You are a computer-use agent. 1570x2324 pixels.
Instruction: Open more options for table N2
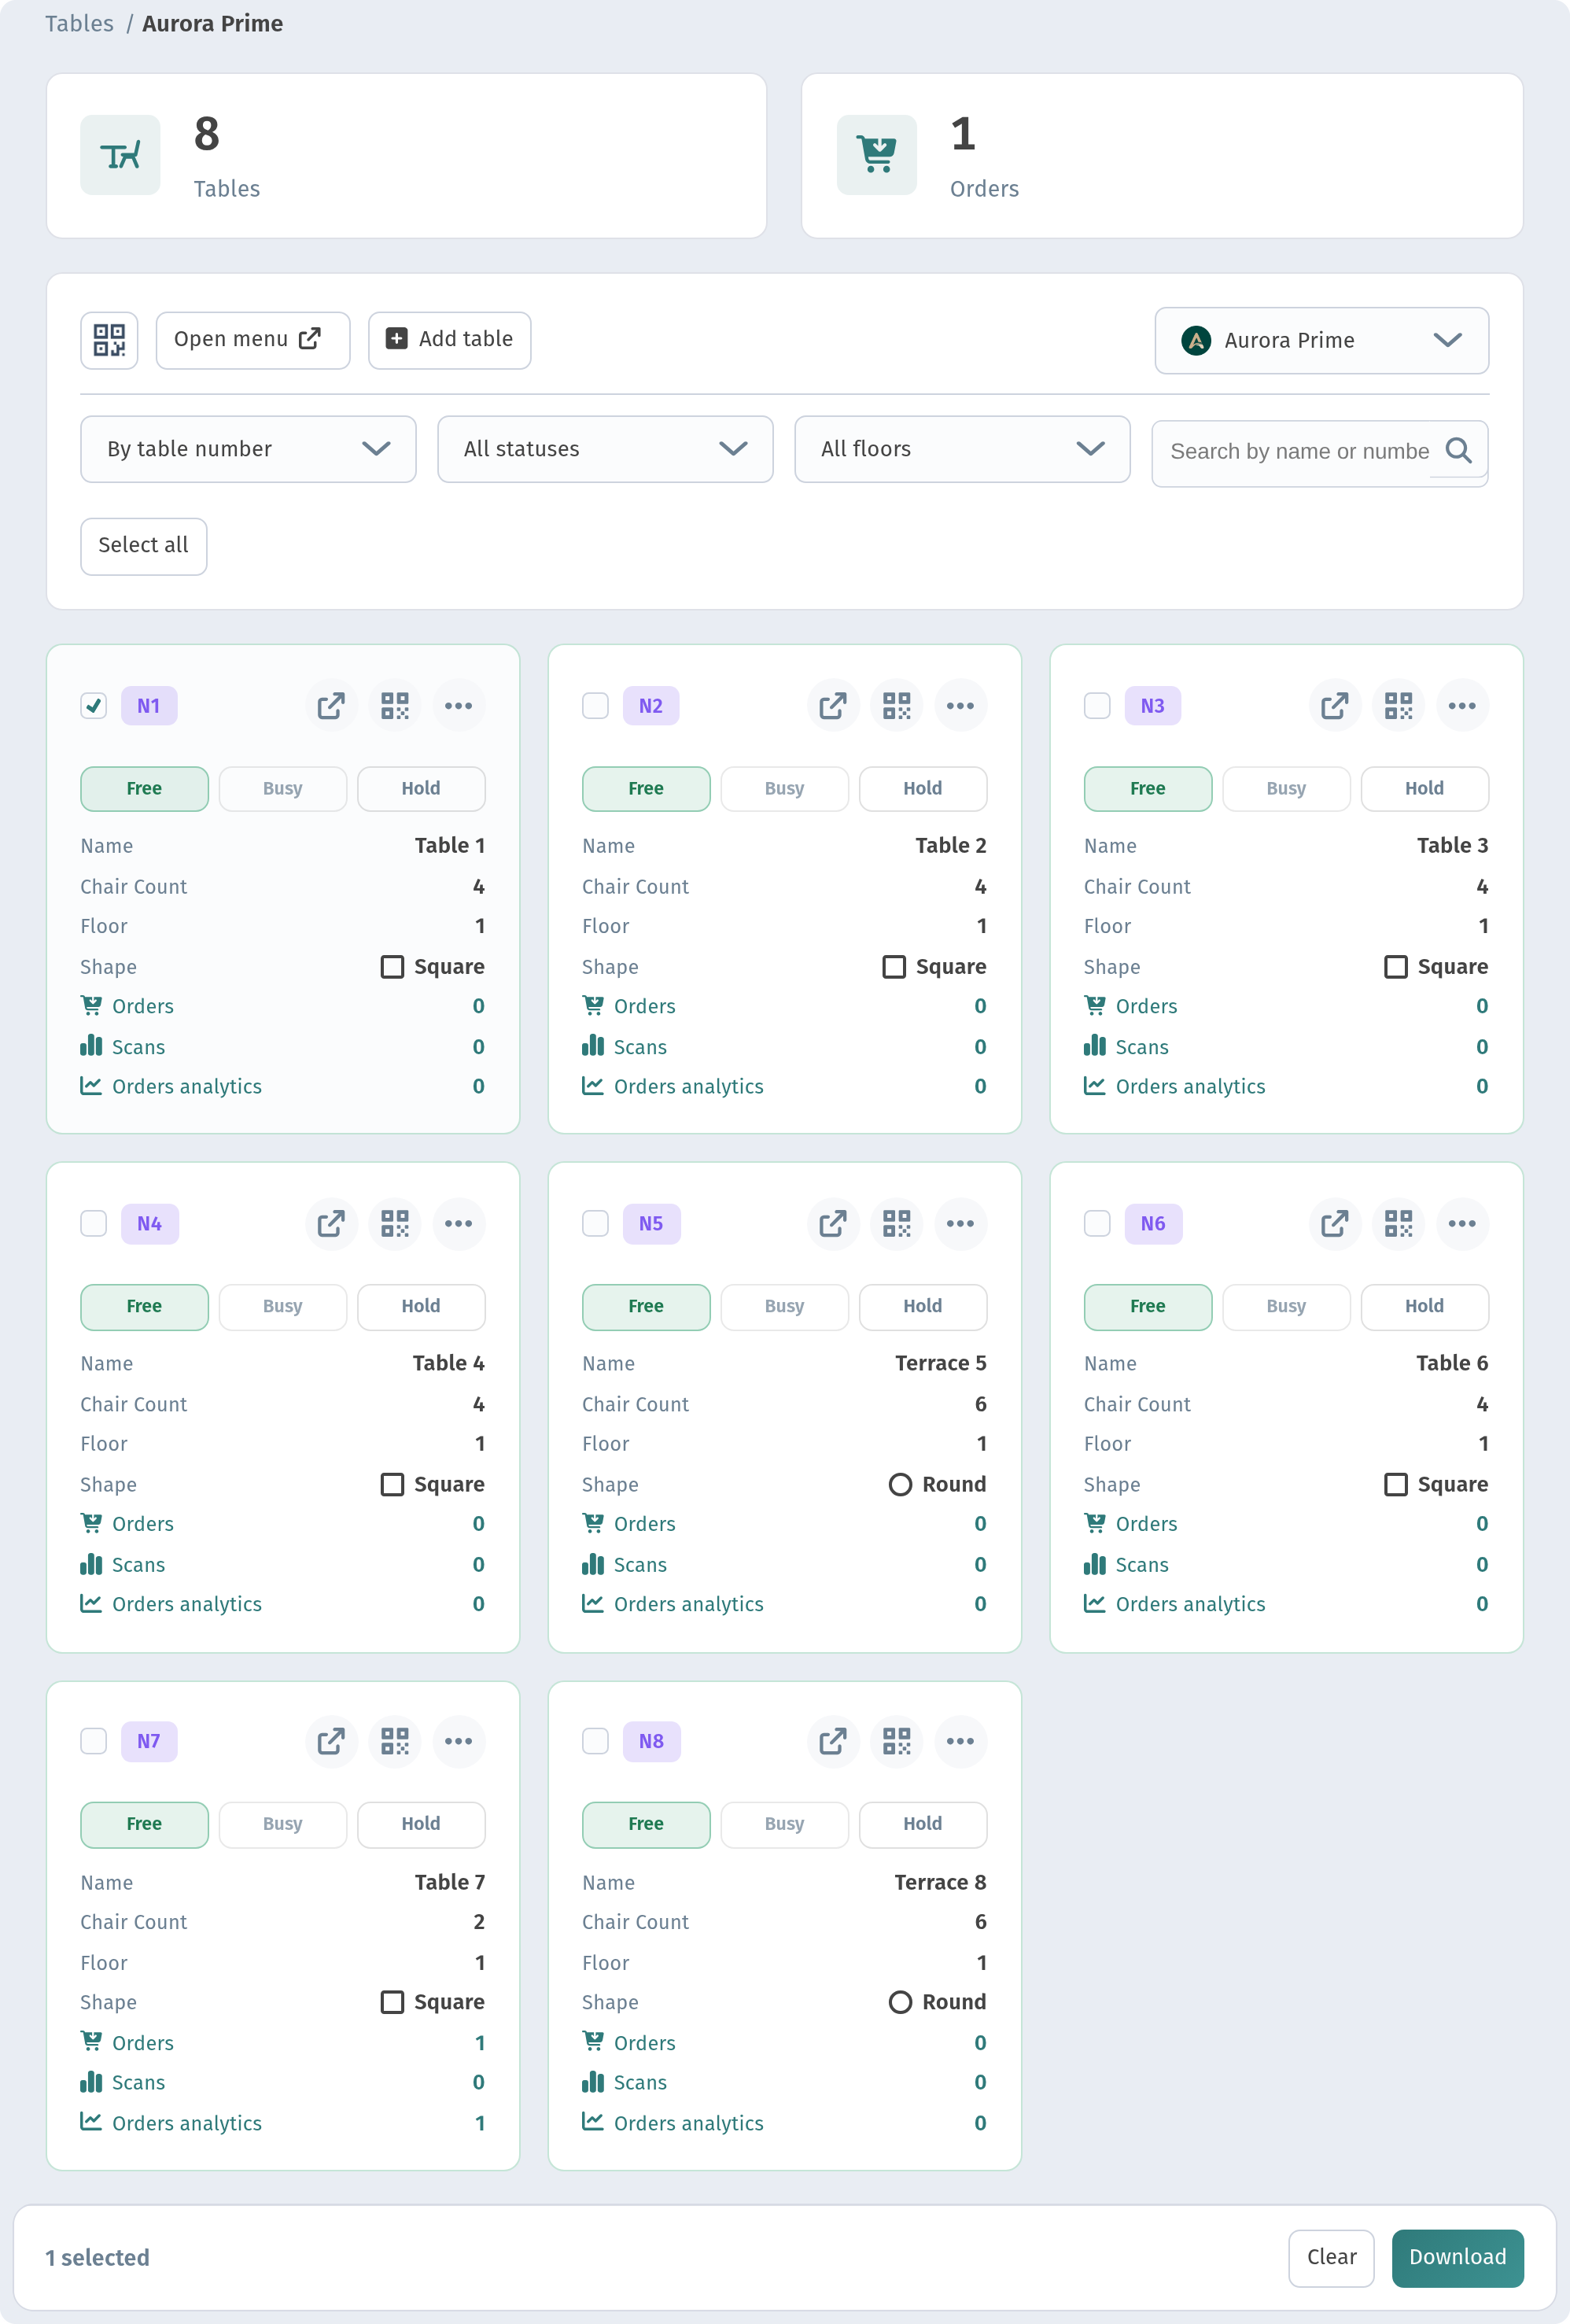[961, 706]
